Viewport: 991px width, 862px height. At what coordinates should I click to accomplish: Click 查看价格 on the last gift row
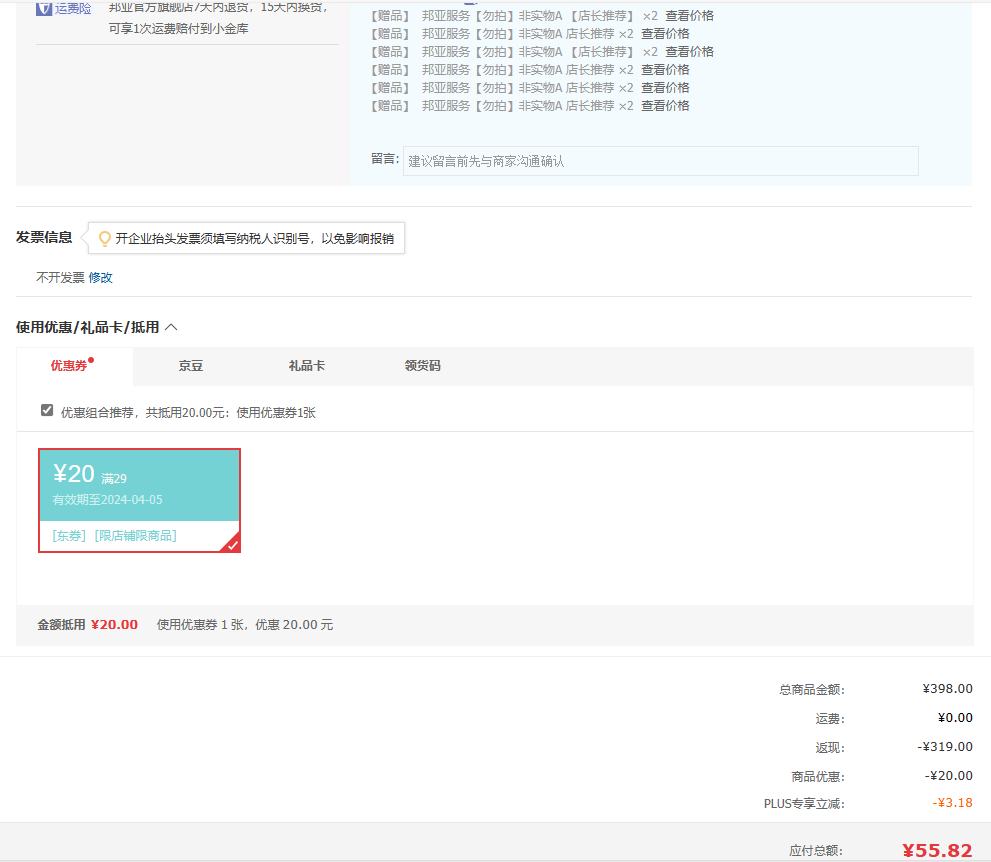tap(665, 106)
